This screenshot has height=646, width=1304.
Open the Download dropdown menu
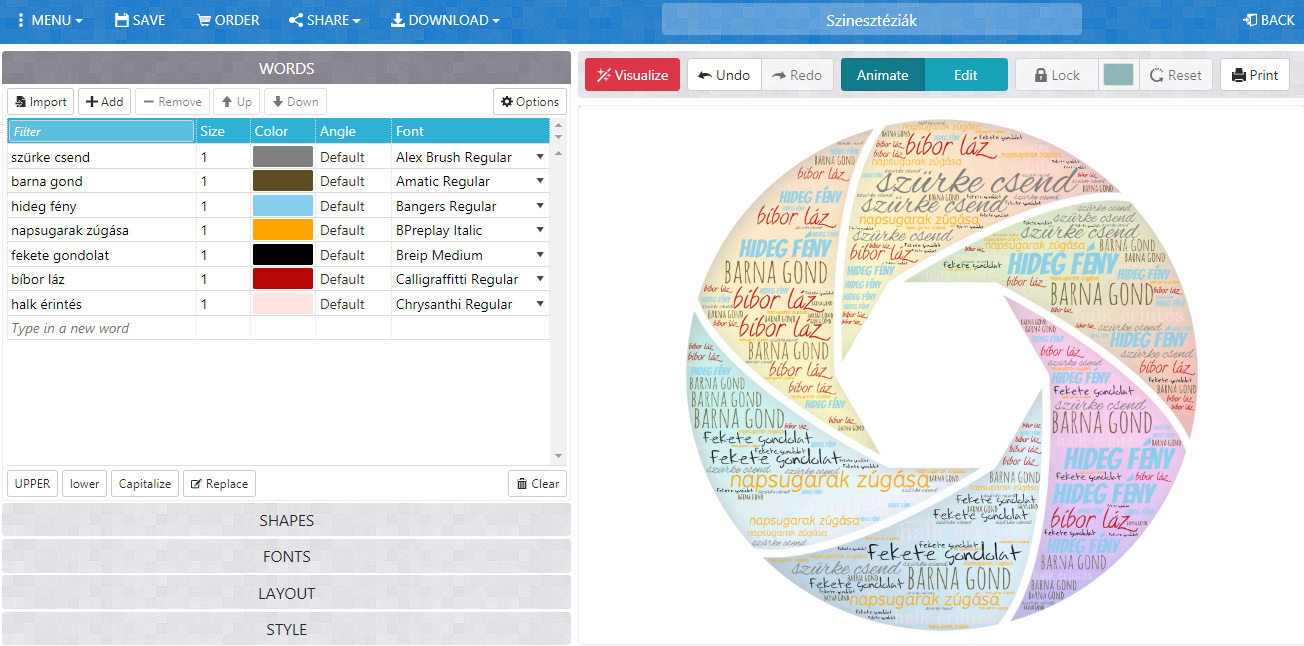(444, 20)
